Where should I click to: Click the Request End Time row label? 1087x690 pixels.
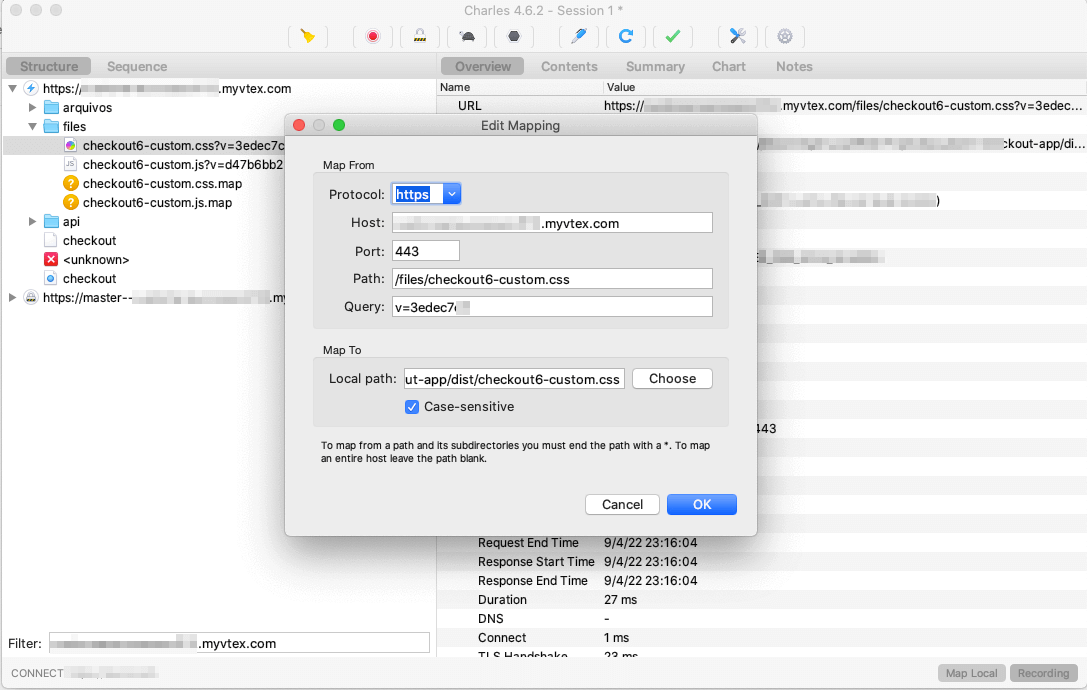tap(528, 542)
